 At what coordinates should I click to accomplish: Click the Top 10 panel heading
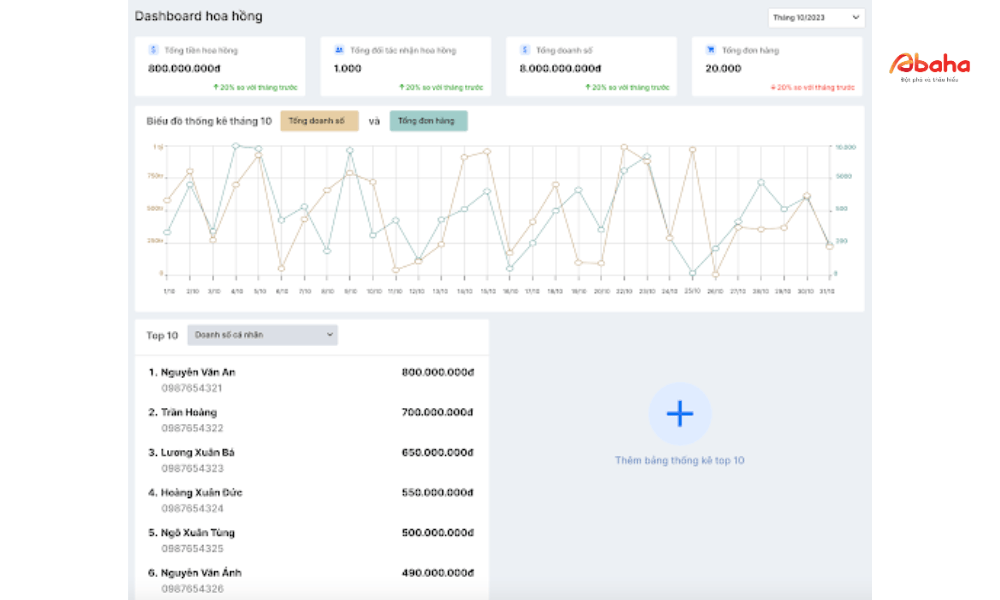162,335
